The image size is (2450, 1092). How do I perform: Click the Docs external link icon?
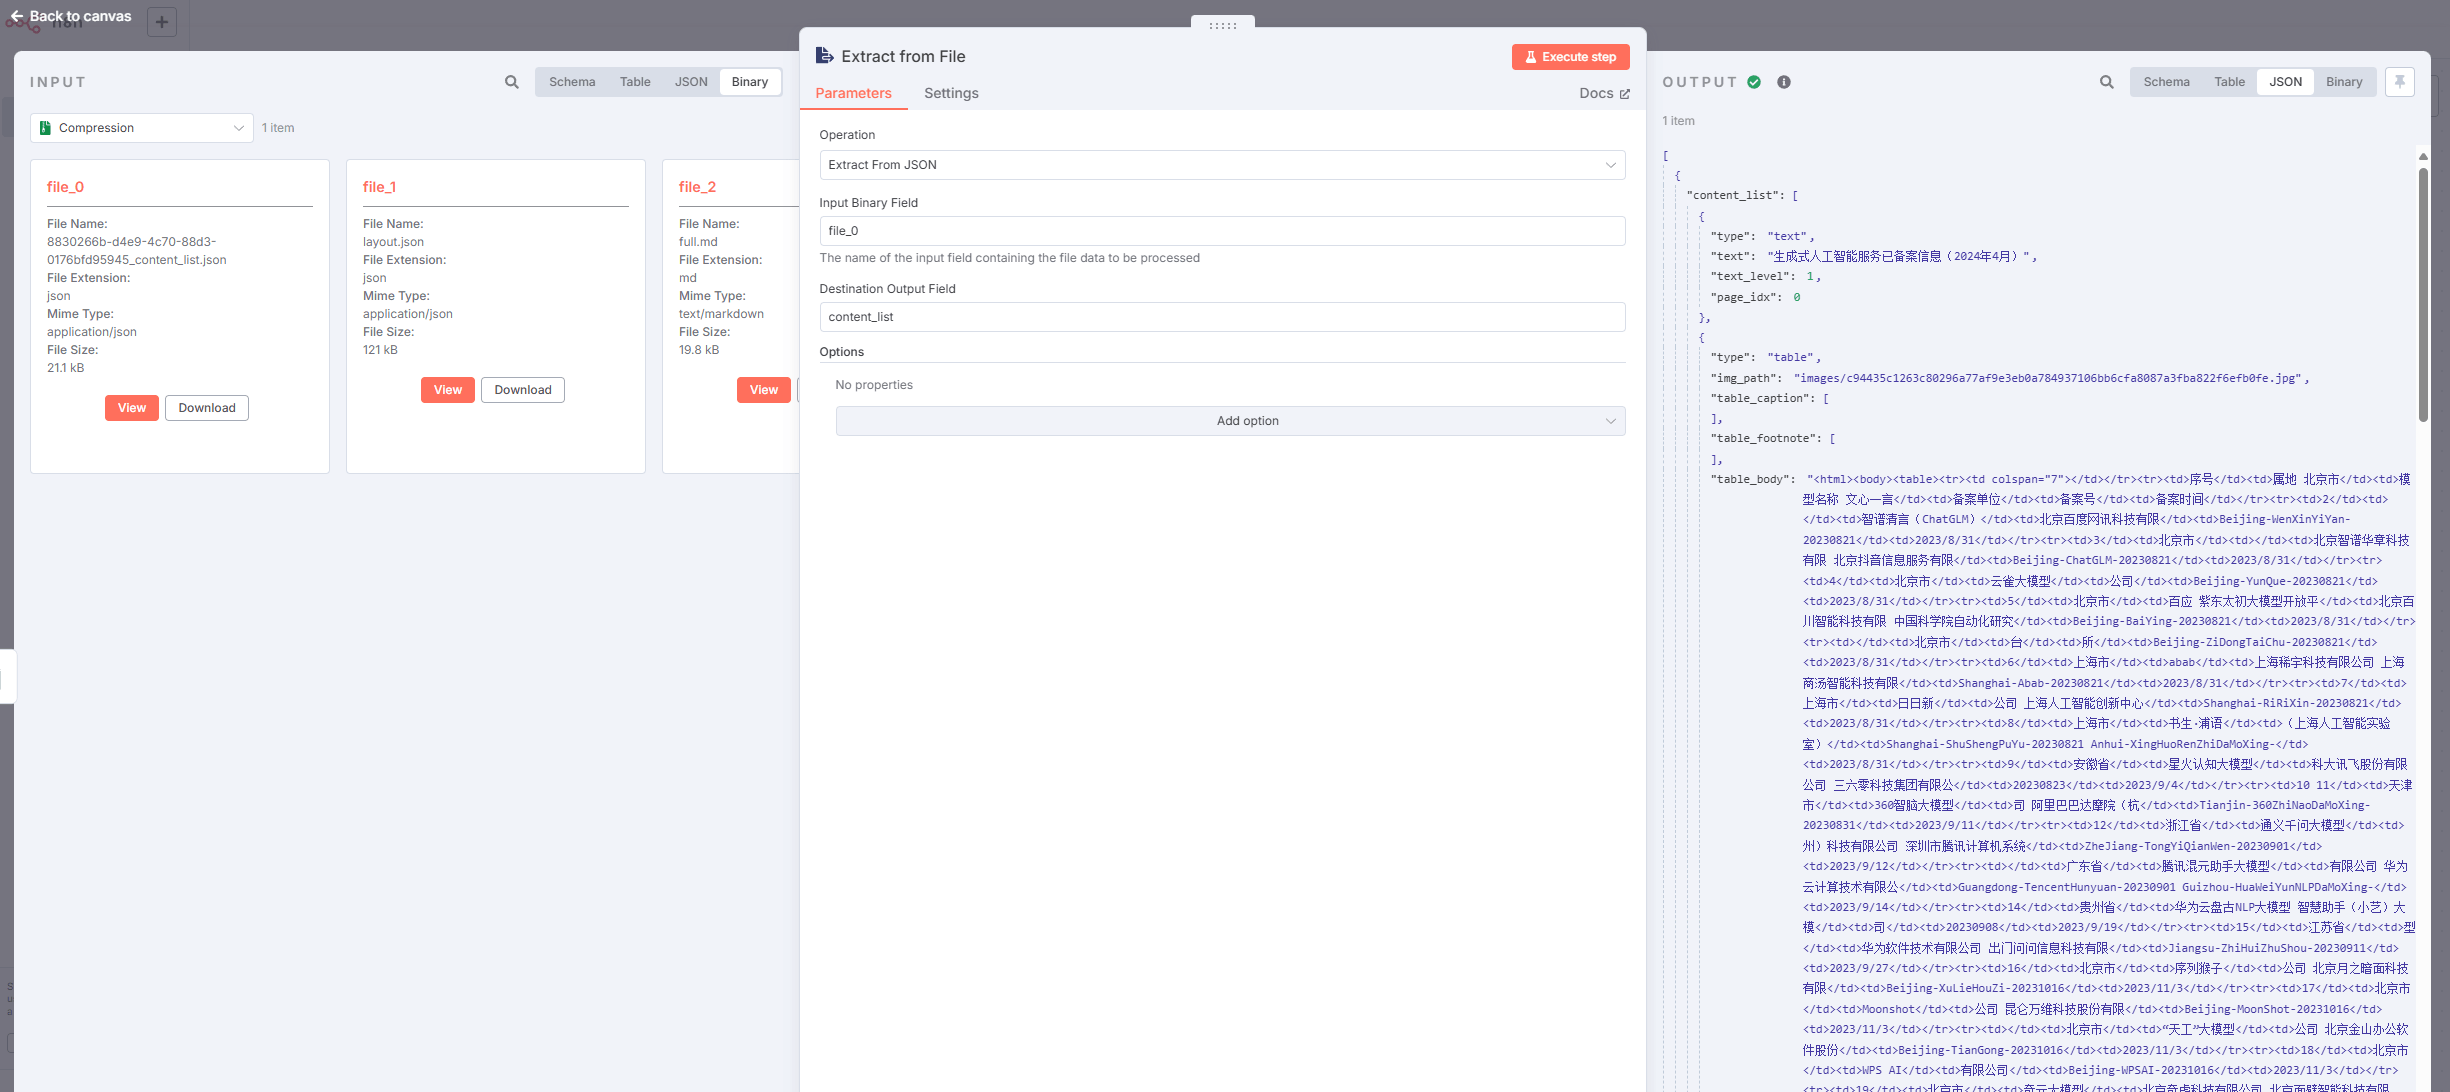pos(1624,94)
